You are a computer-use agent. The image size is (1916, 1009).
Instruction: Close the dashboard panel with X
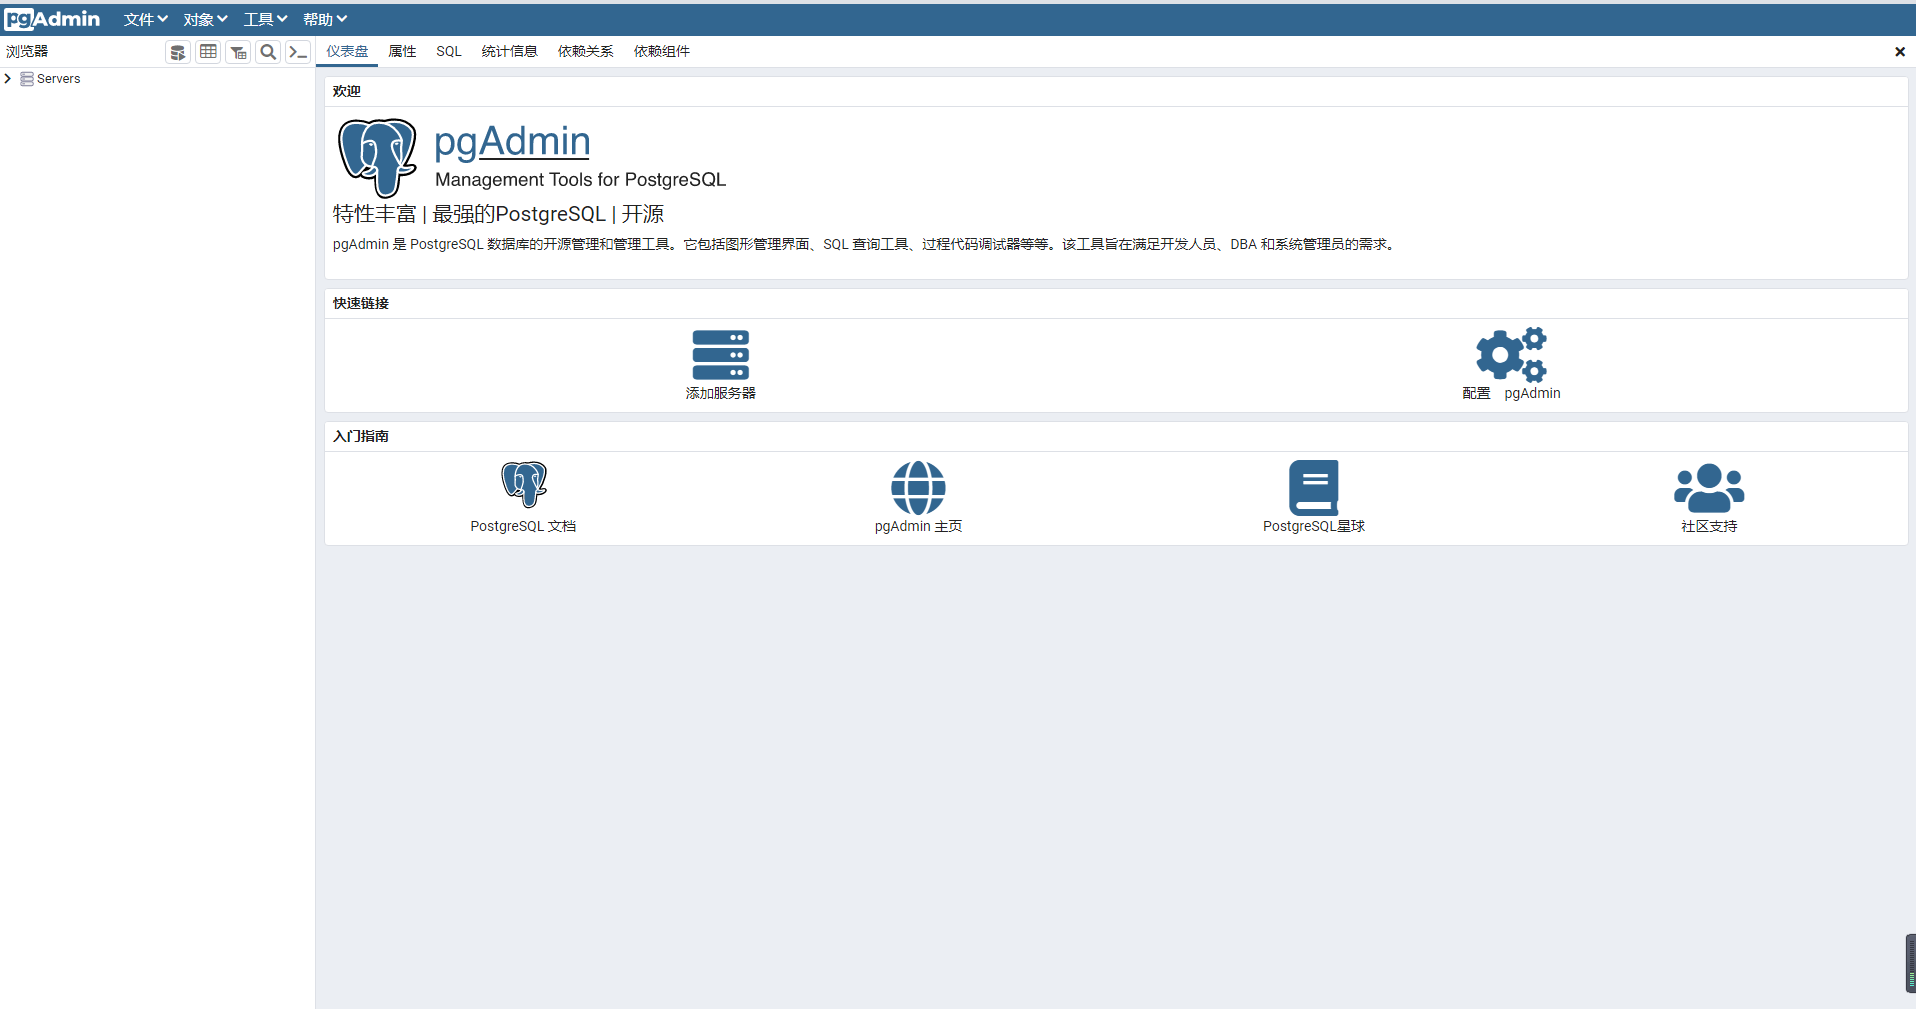click(1899, 52)
